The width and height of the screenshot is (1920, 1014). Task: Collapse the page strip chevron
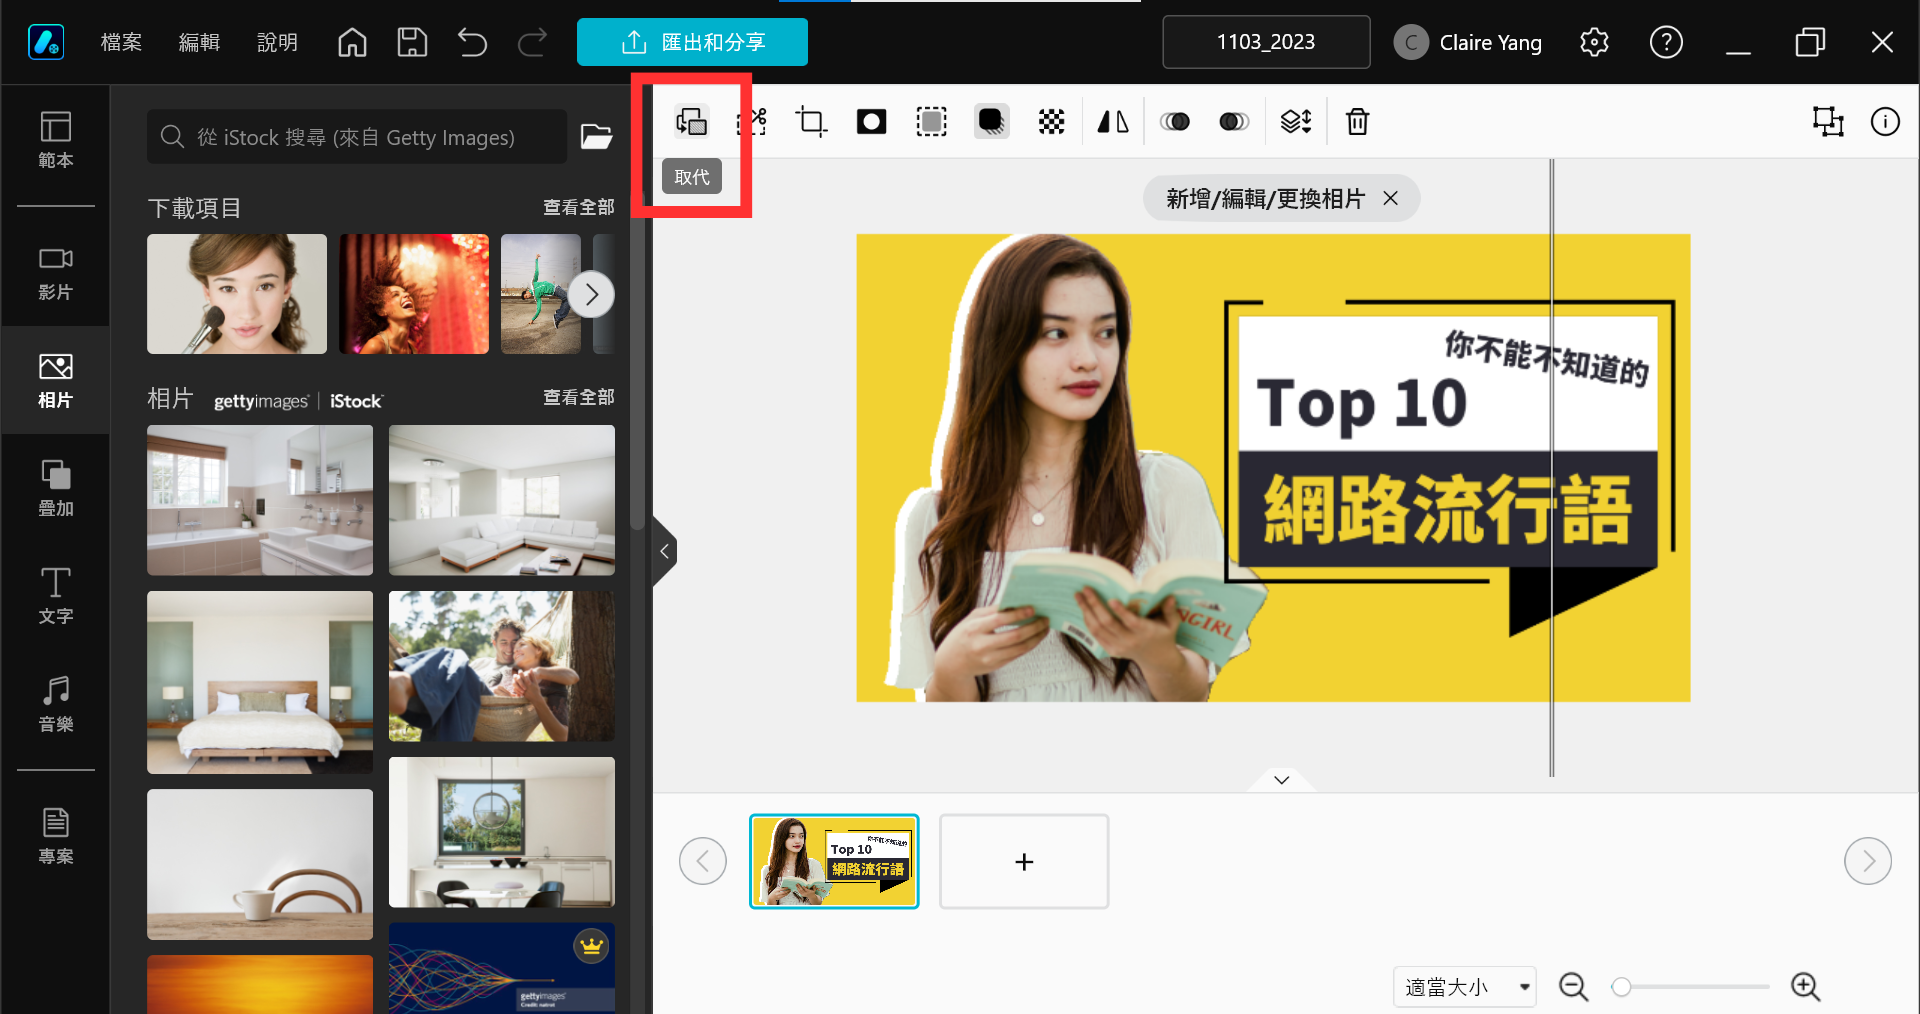click(1281, 779)
